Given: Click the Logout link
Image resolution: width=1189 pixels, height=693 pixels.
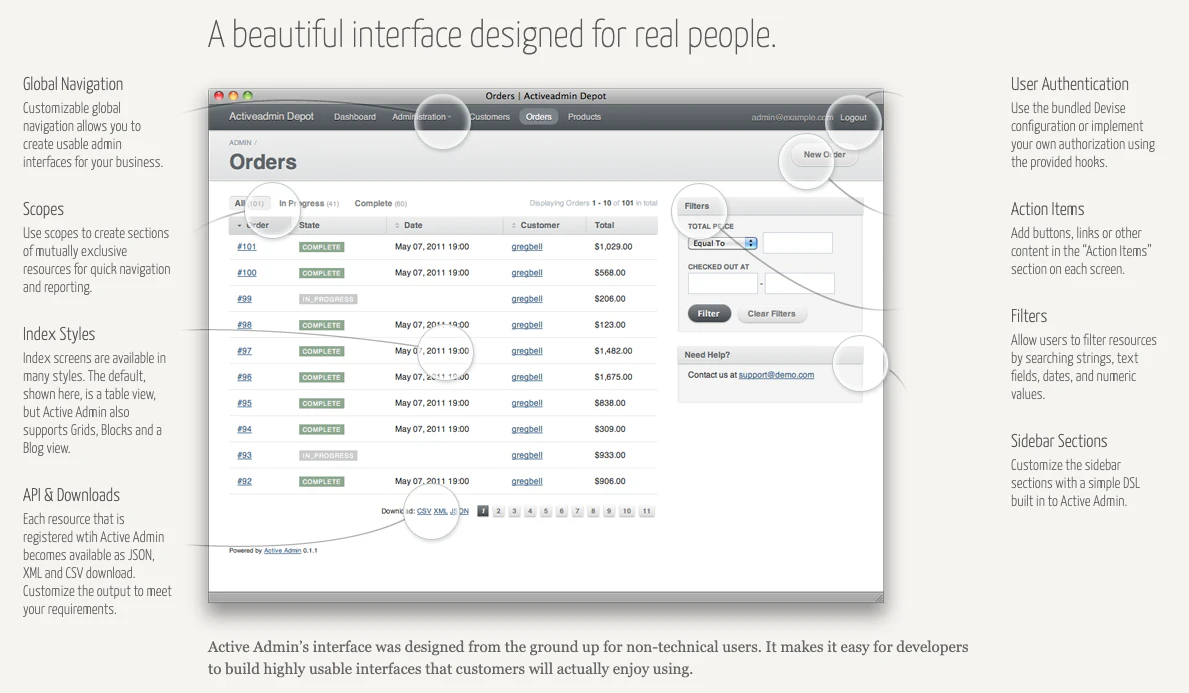Looking at the screenshot, I should 853,118.
